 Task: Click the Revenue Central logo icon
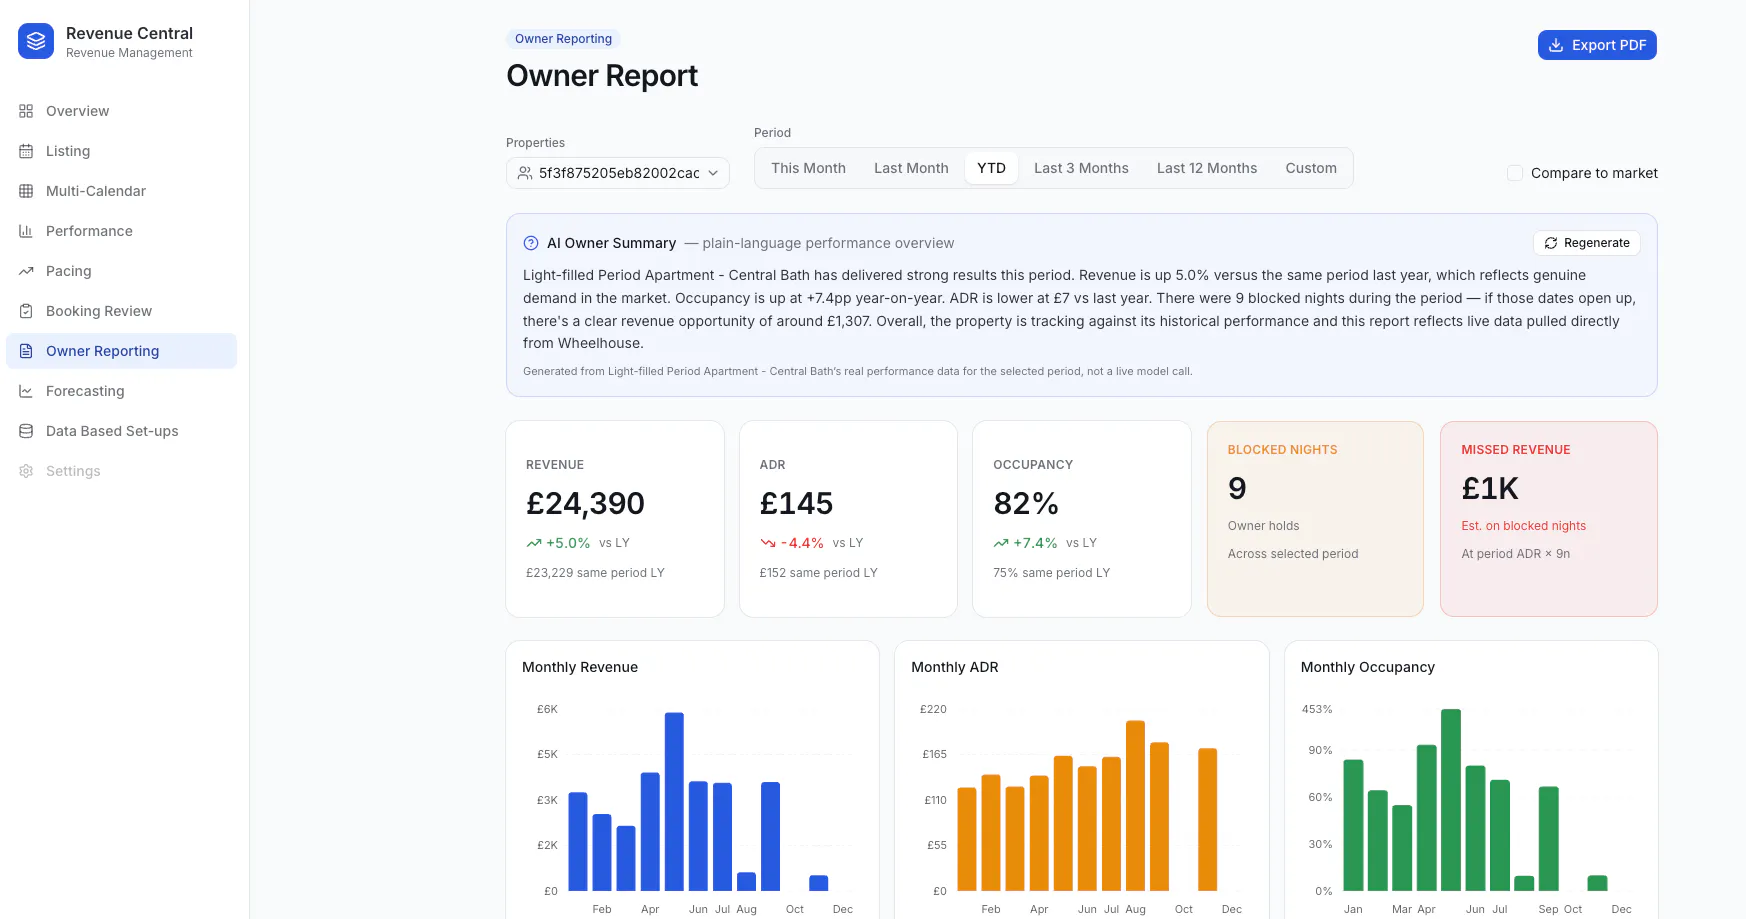(36, 41)
